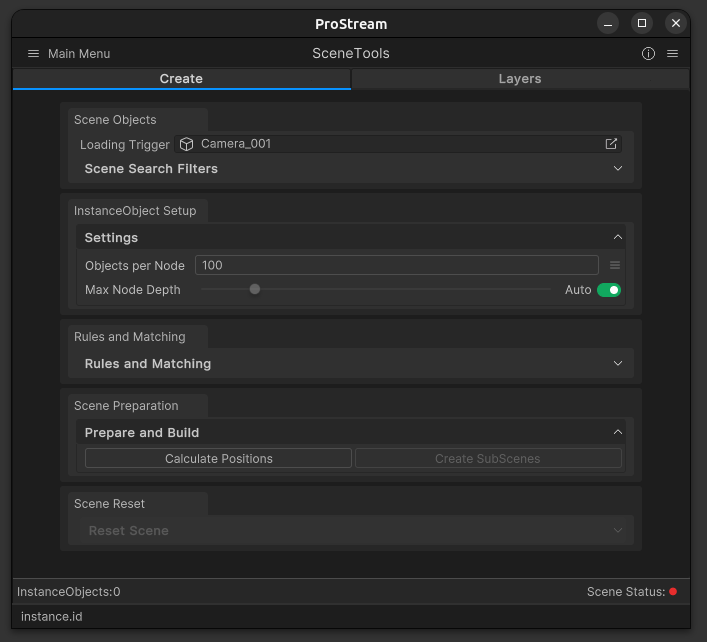707x642 pixels.
Task: Maximize the ProStream window
Action: click(642, 23)
